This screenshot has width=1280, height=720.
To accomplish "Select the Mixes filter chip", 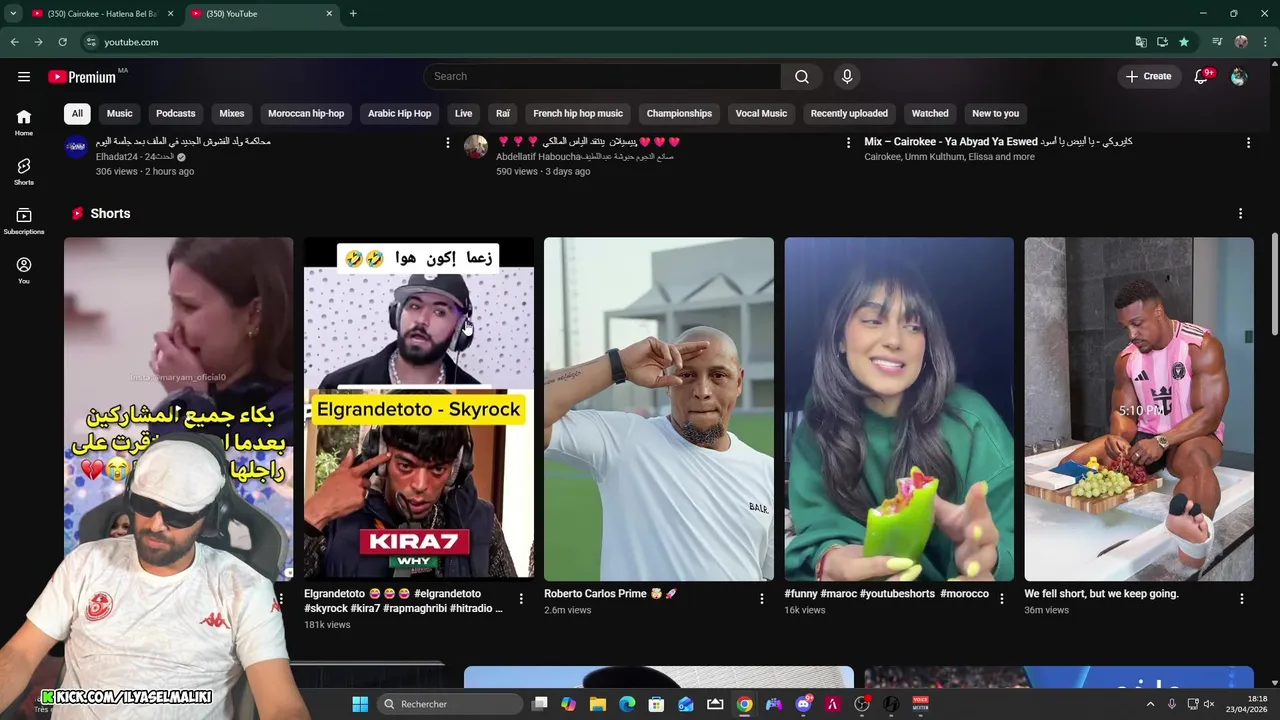I will coord(232,113).
